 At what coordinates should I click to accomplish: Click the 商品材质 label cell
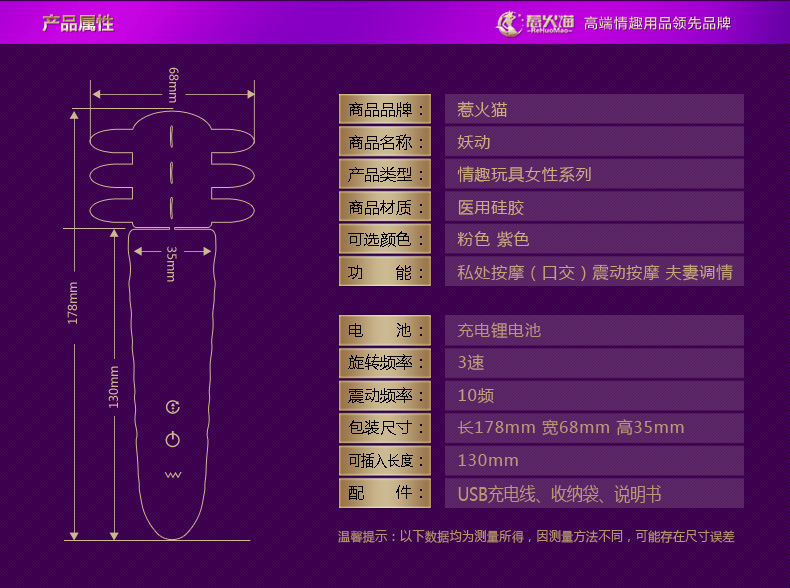(385, 207)
